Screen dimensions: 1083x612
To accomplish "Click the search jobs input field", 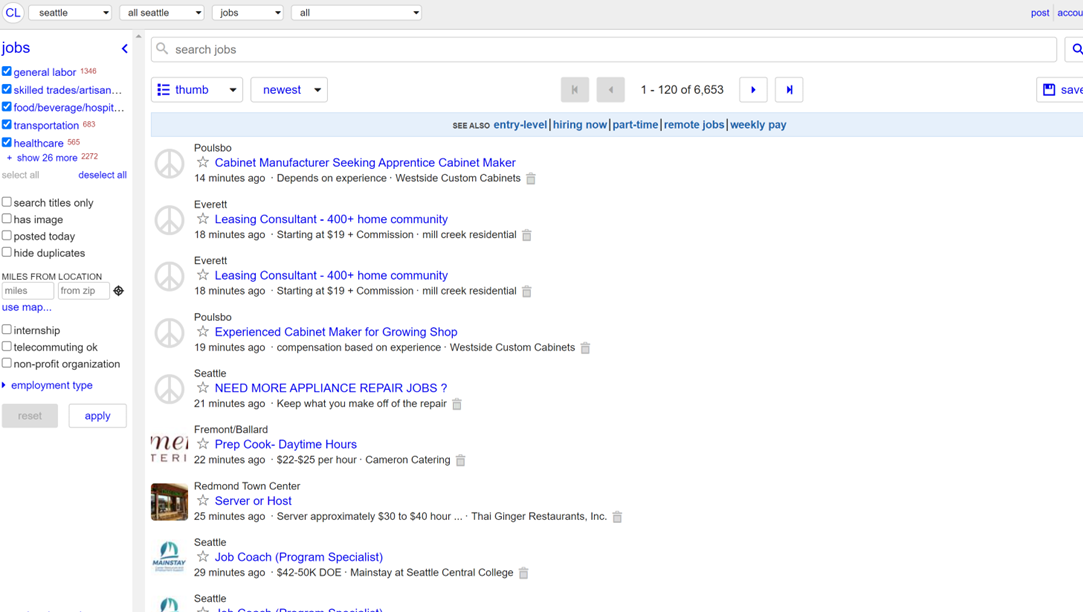I will (603, 49).
